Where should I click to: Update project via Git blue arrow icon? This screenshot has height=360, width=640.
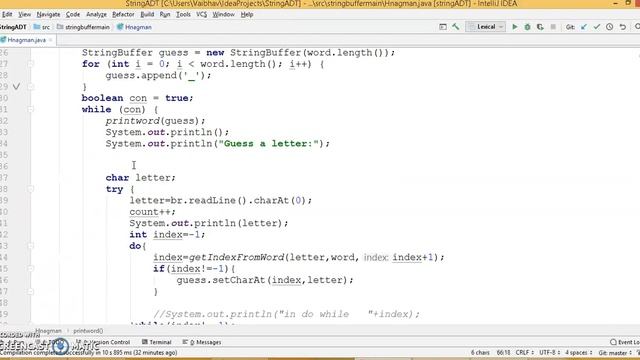(584, 27)
